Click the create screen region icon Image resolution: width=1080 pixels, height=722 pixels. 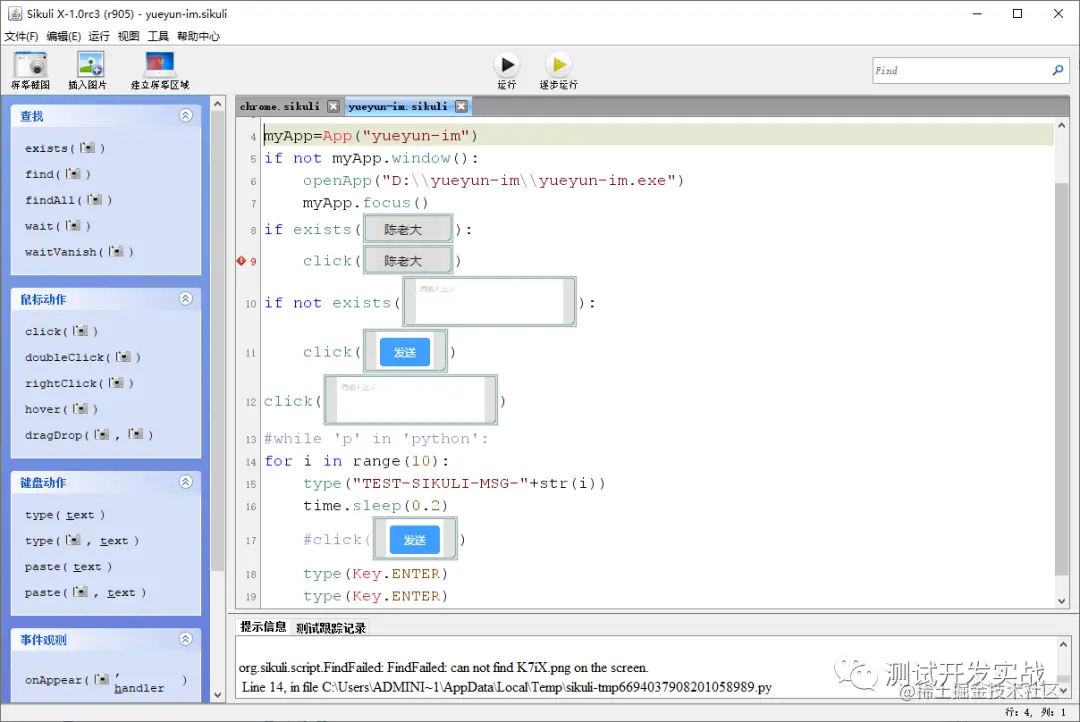tap(160, 65)
